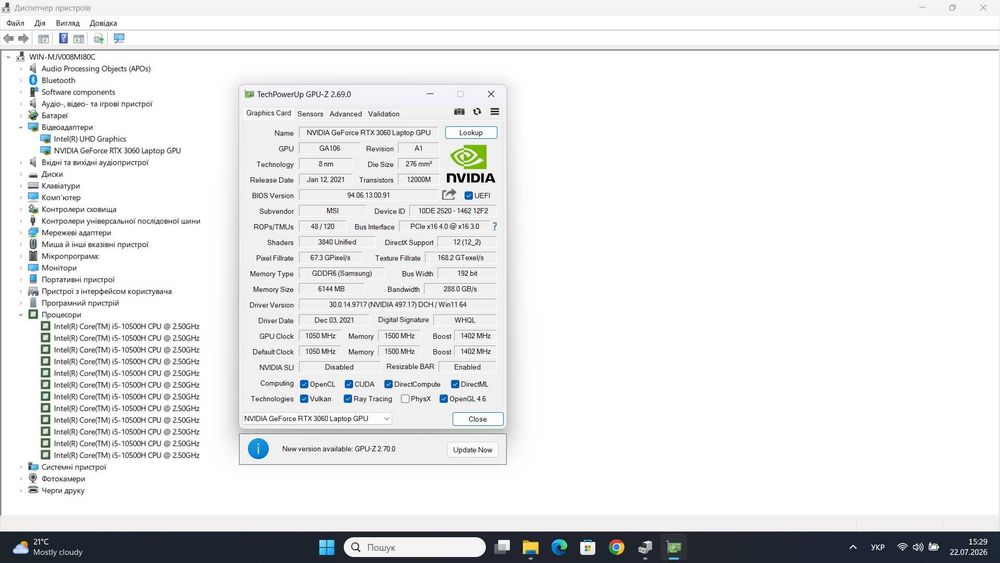
Task: Open Chrome from the taskbar
Action: (616, 547)
